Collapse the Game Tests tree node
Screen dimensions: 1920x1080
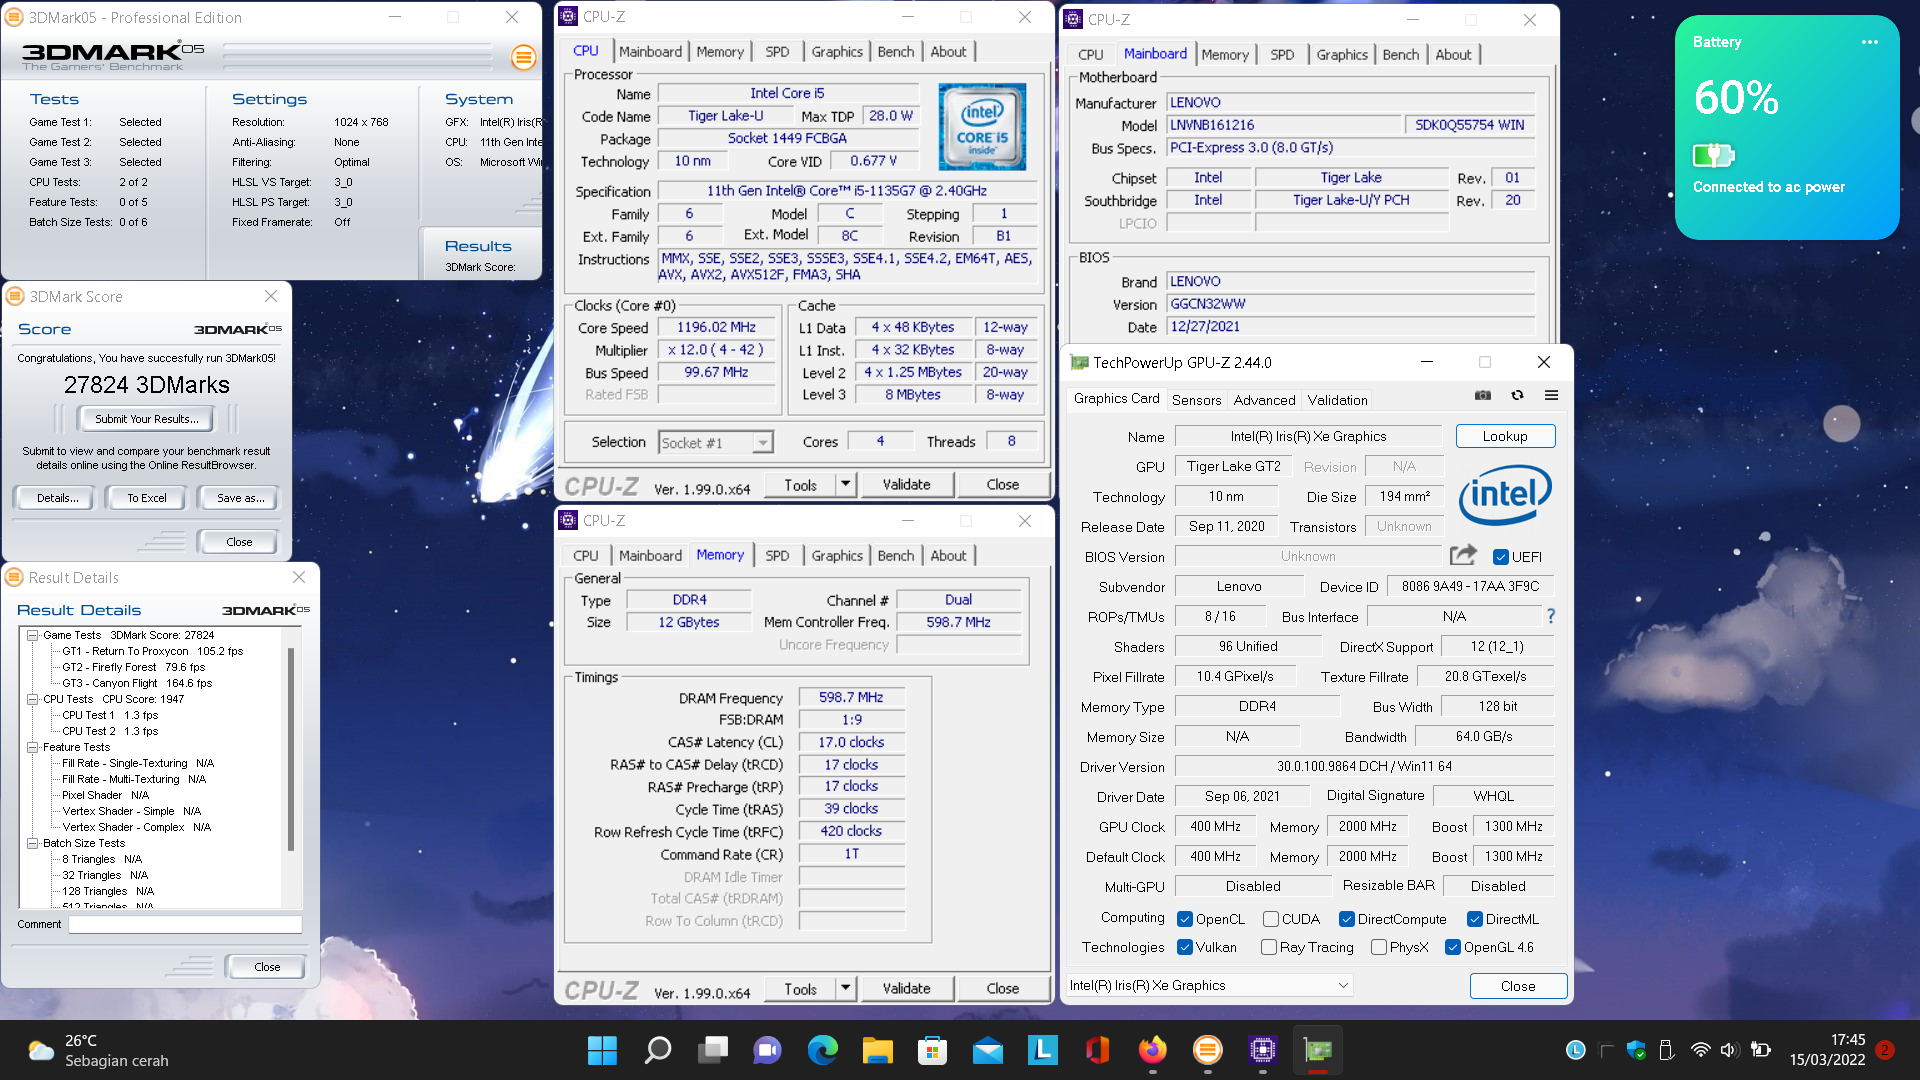(32, 635)
